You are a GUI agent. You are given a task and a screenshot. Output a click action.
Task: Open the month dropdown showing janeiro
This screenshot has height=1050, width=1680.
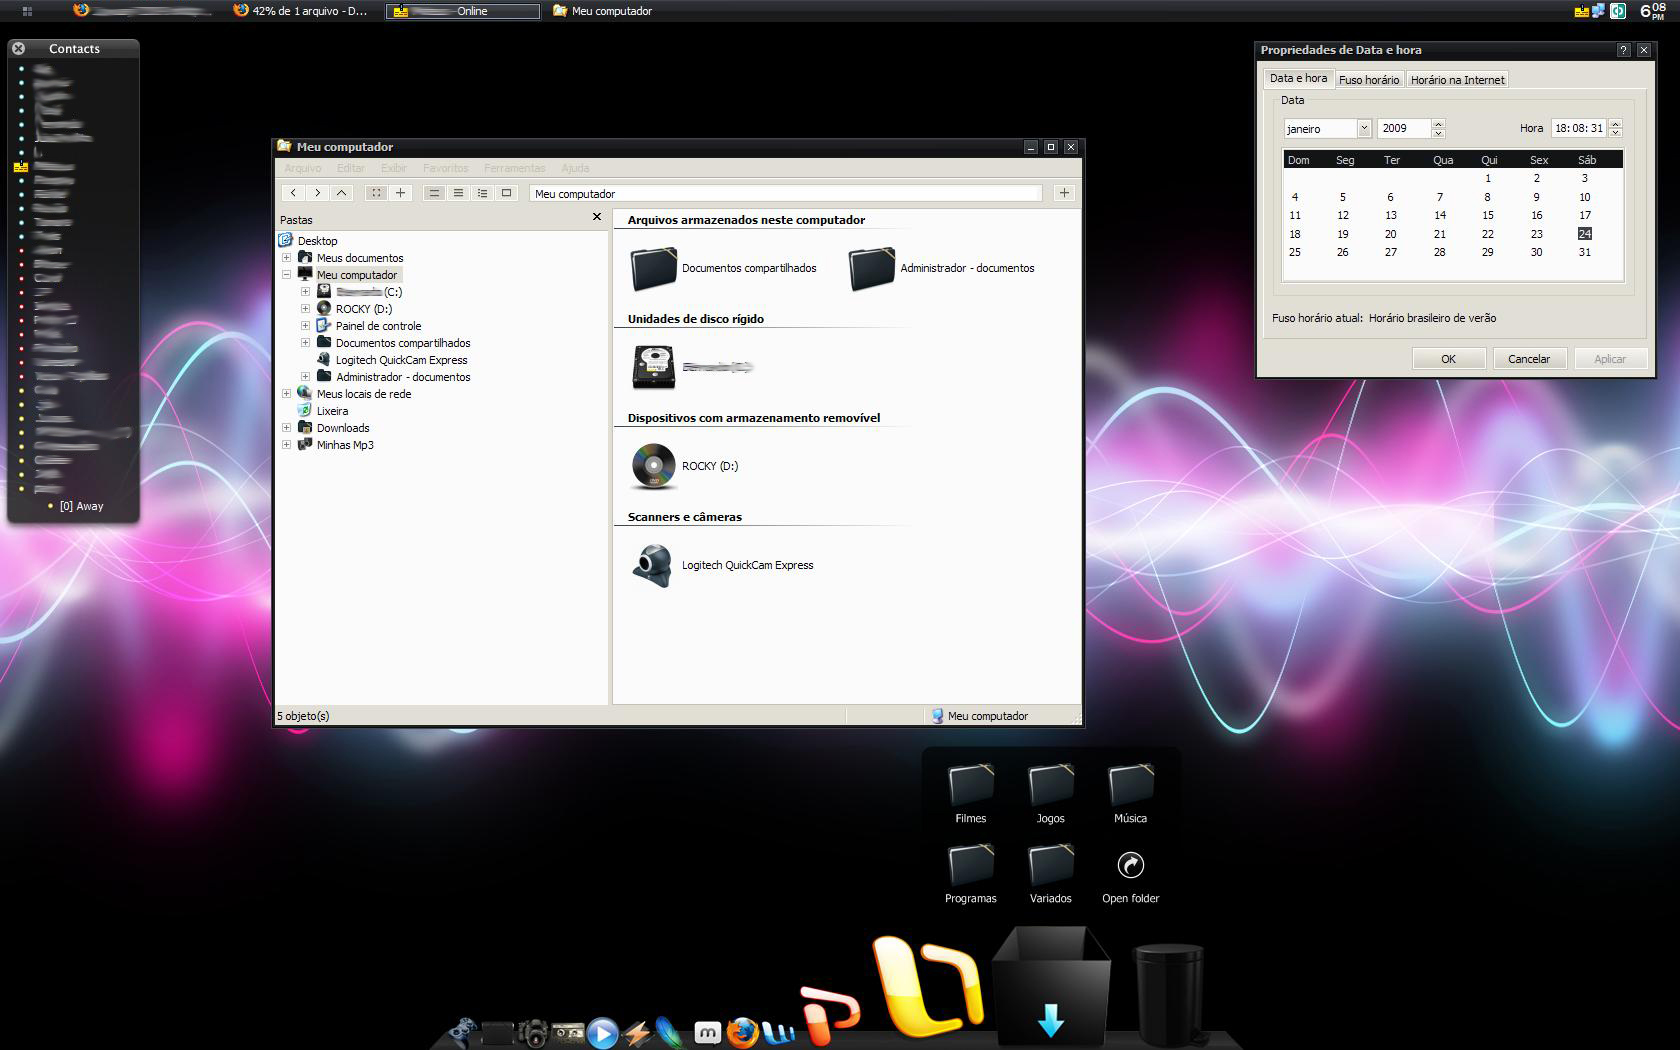click(x=1363, y=128)
